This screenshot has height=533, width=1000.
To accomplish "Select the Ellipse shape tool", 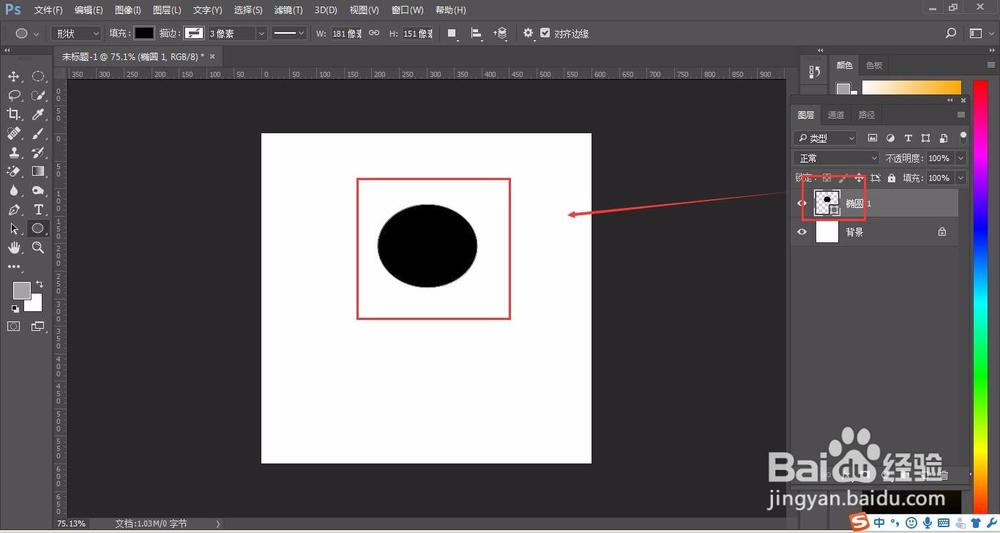I will click(38, 228).
